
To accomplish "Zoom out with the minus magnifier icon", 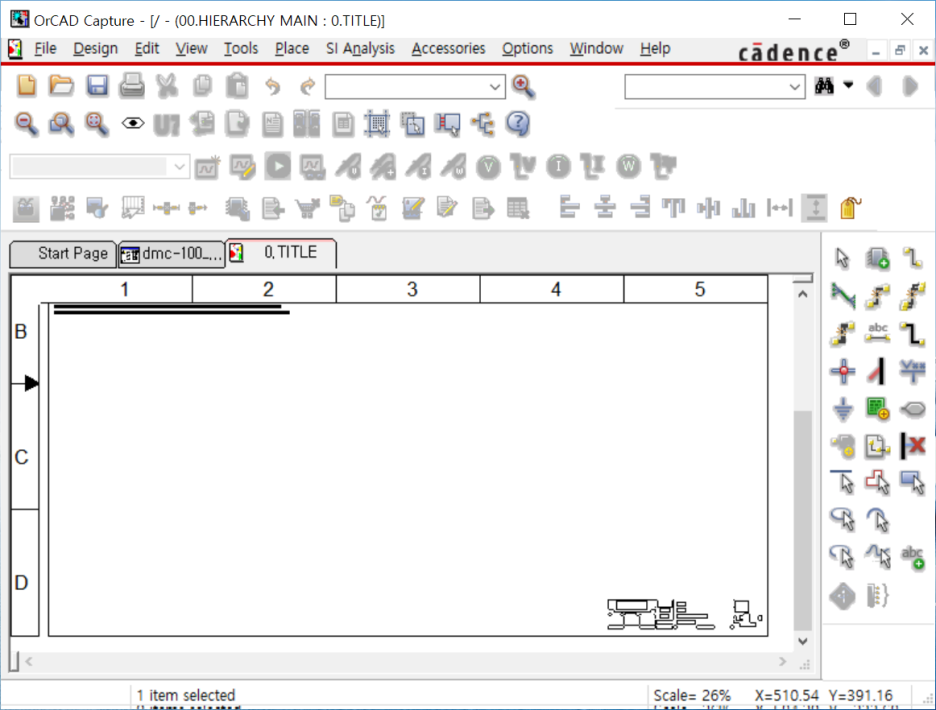I will [x=26, y=124].
